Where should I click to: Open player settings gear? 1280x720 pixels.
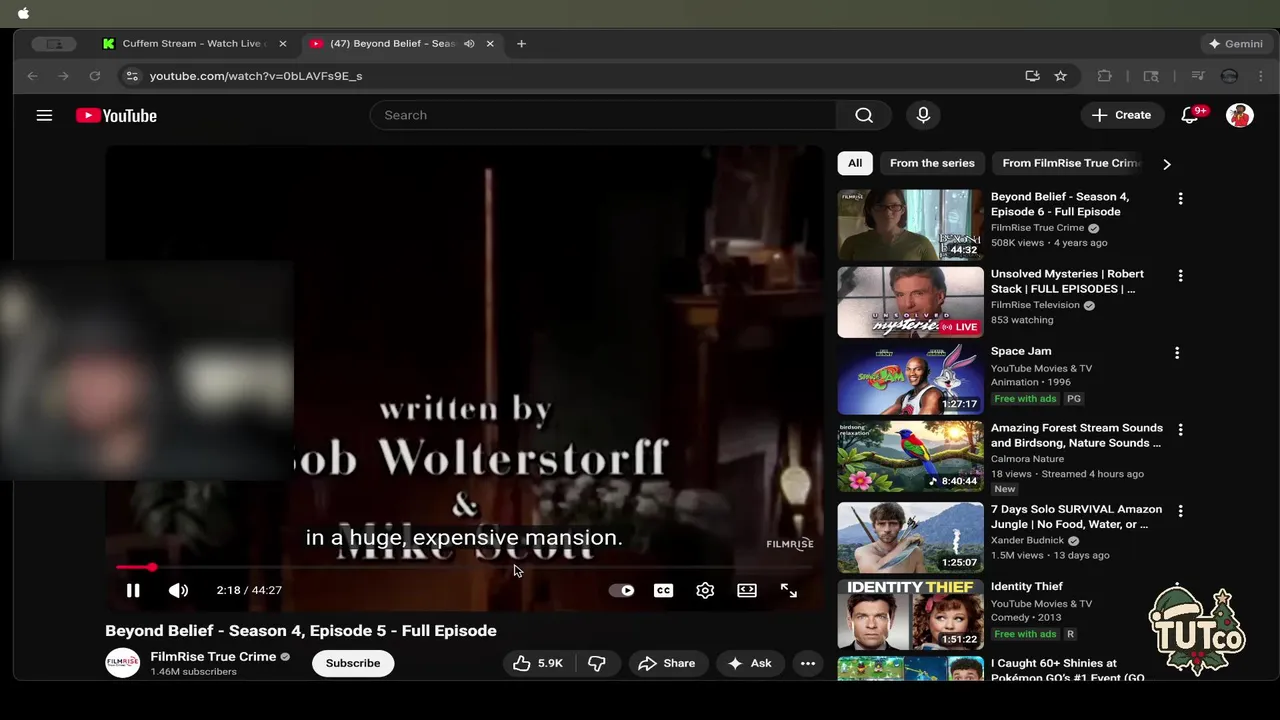(705, 590)
